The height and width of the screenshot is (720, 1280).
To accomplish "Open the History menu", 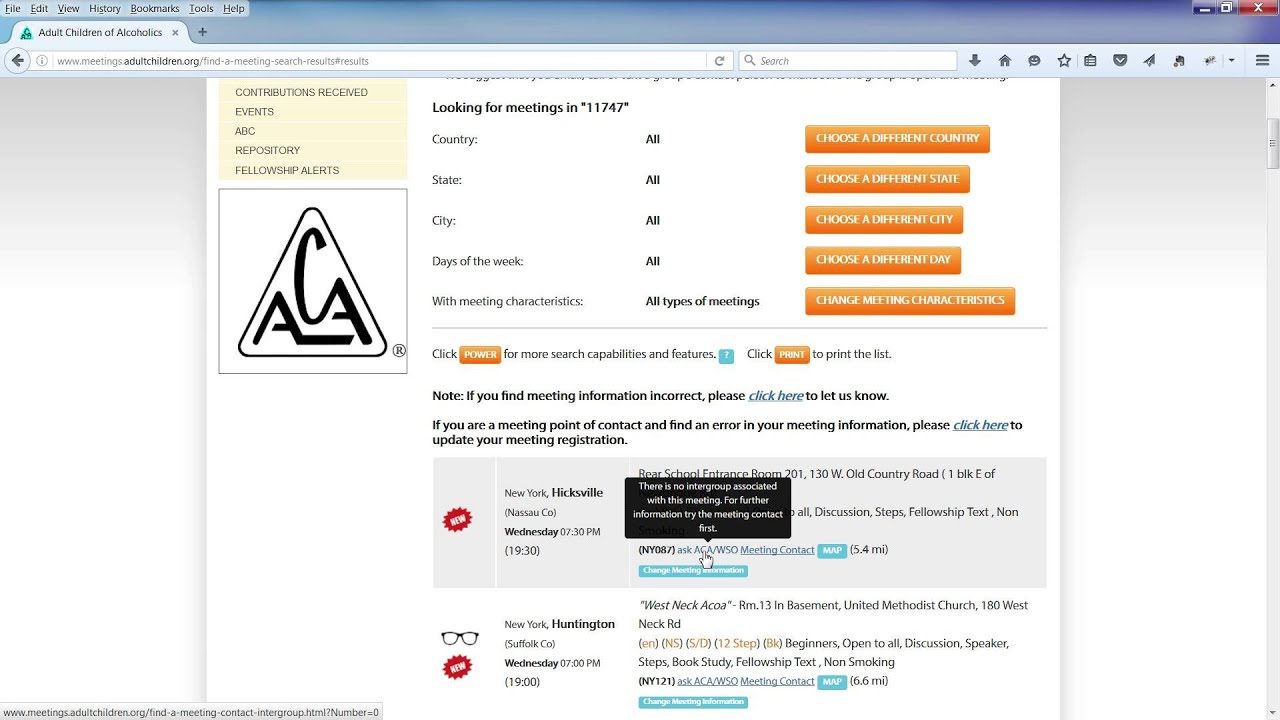I will [x=105, y=8].
